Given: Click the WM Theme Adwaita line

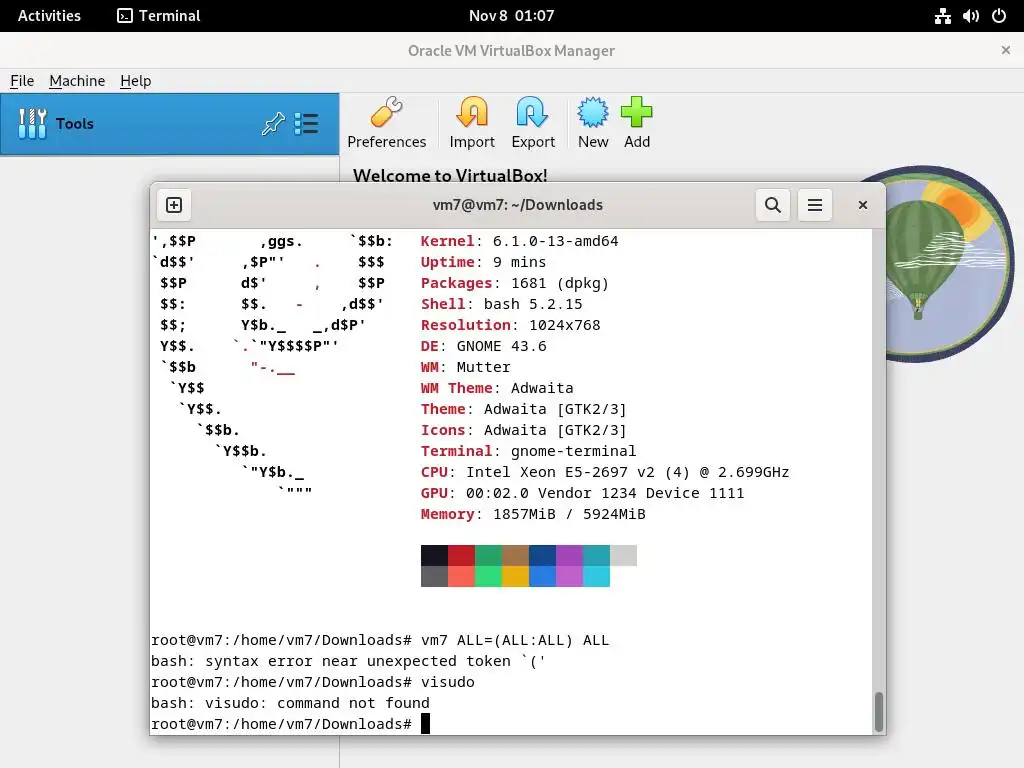Looking at the screenshot, I should [x=497, y=388].
